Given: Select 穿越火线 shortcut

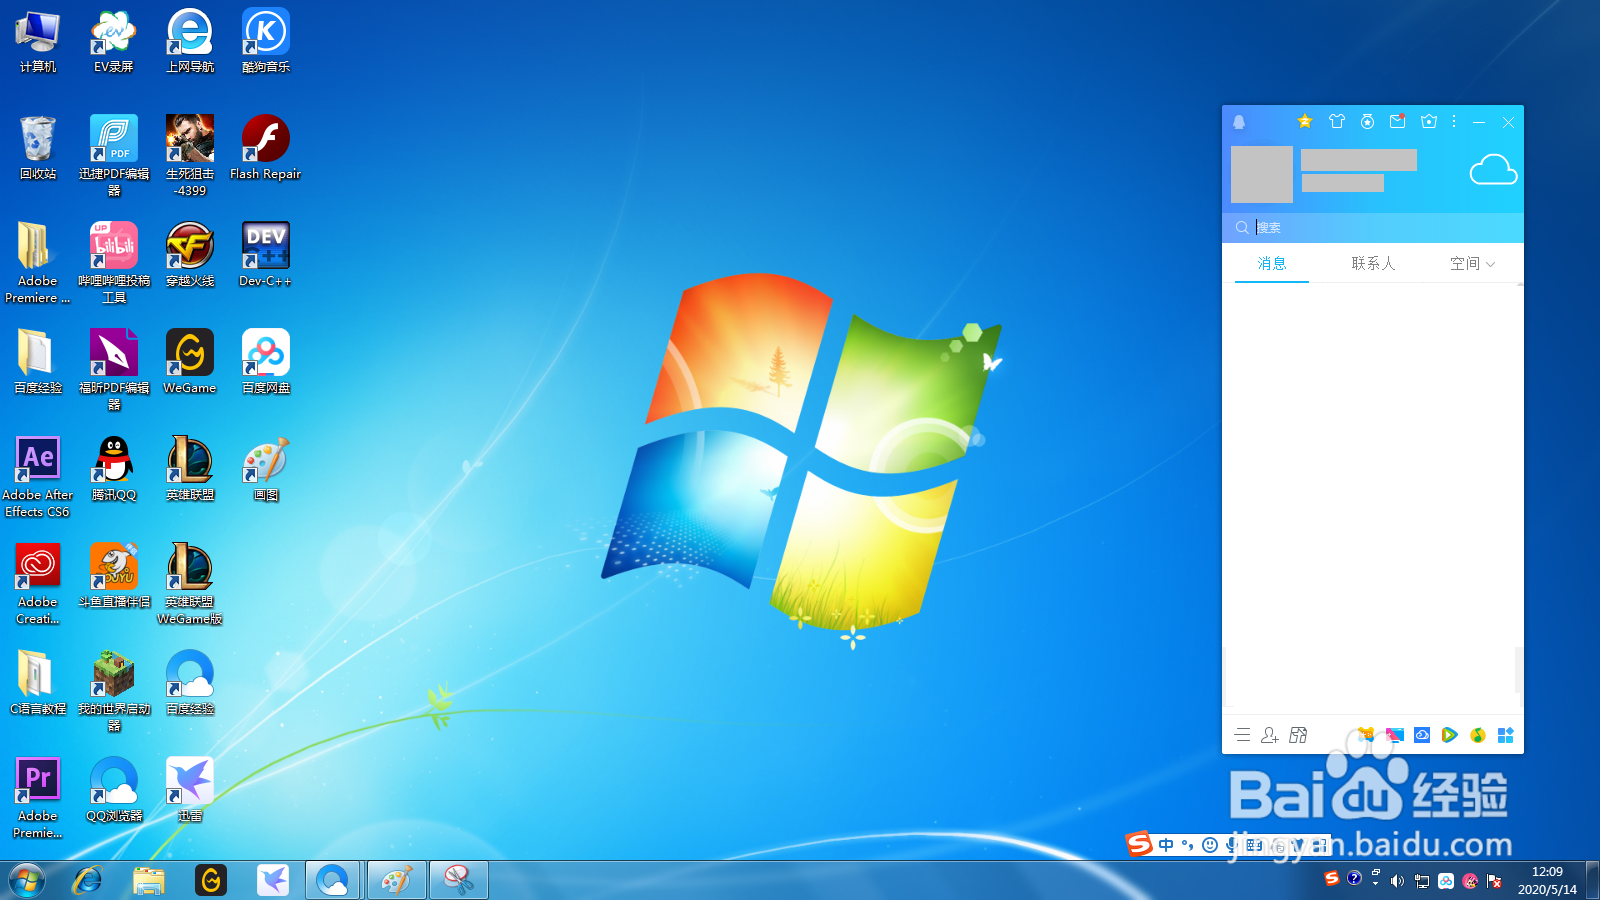Looking at the screenshot, I should [190, 255].
